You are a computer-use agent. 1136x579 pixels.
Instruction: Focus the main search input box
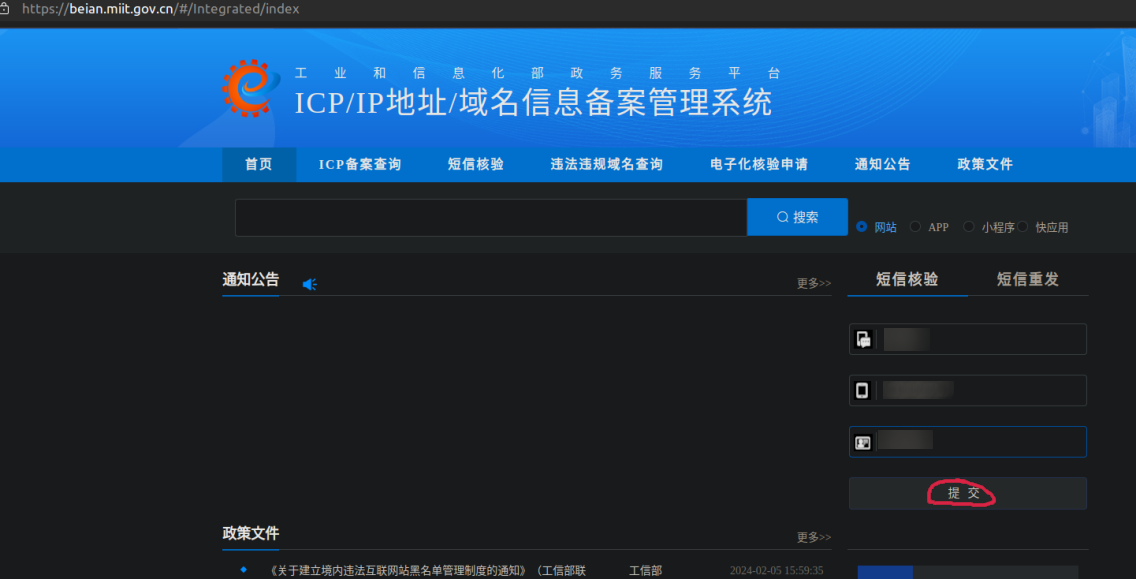point(491,217)
